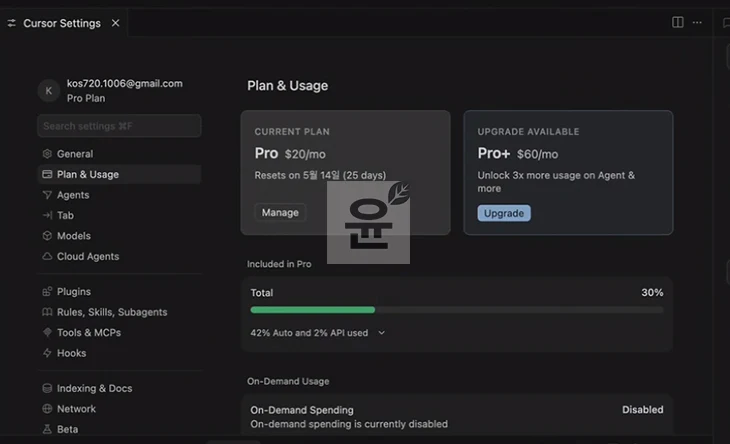The width and height of the screenshot is (730, 444).
Task: Click the Plan & Usage page heading
Action: (287, 86)
